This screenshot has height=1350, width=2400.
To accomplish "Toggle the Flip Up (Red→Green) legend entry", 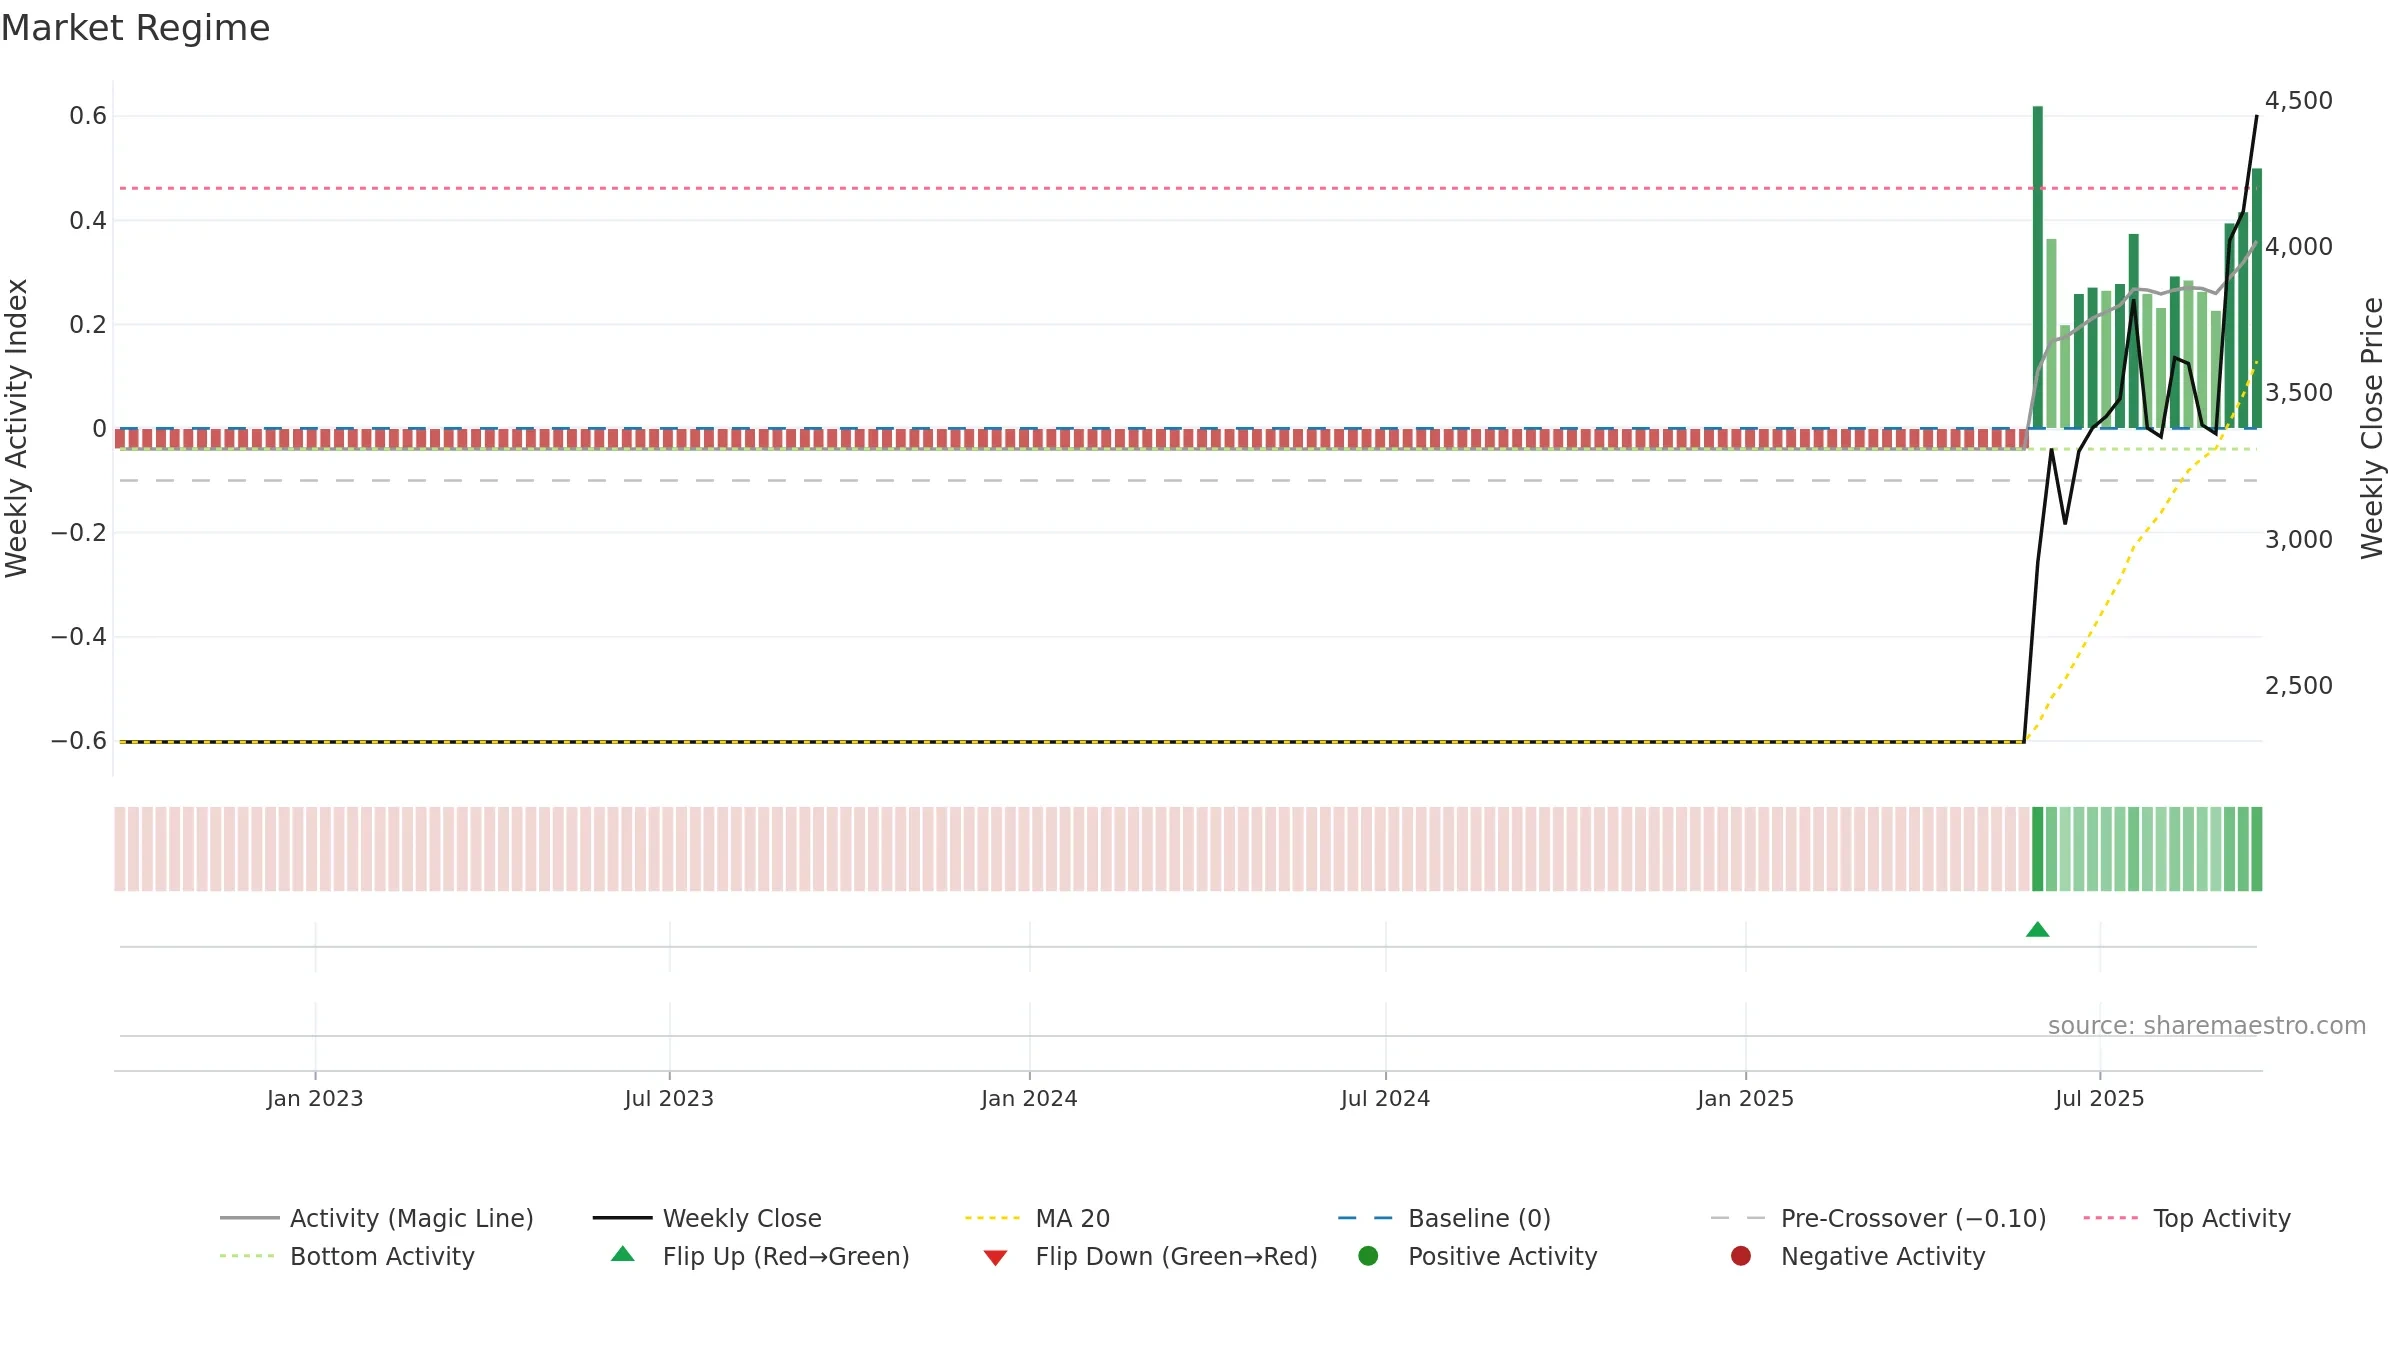I will pos(760,1256).
